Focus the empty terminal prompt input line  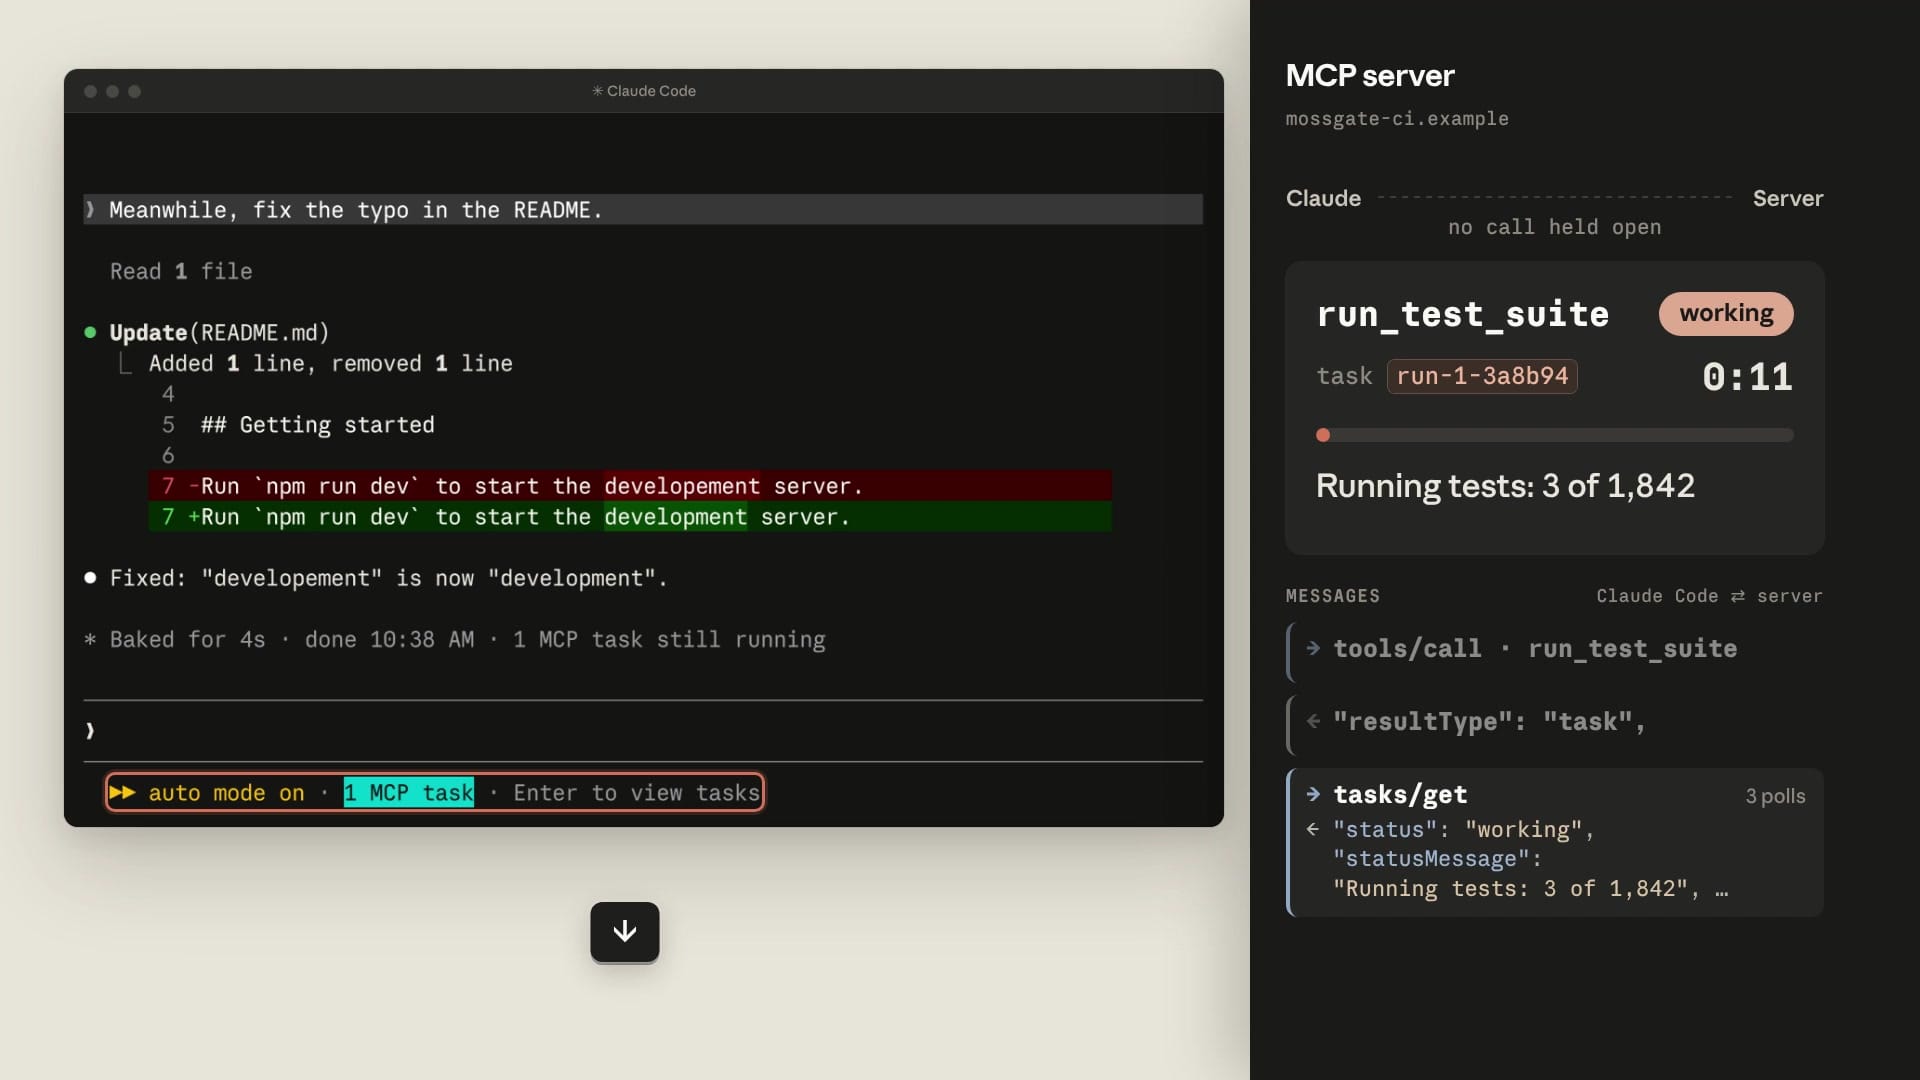click(x=643, y=731)
